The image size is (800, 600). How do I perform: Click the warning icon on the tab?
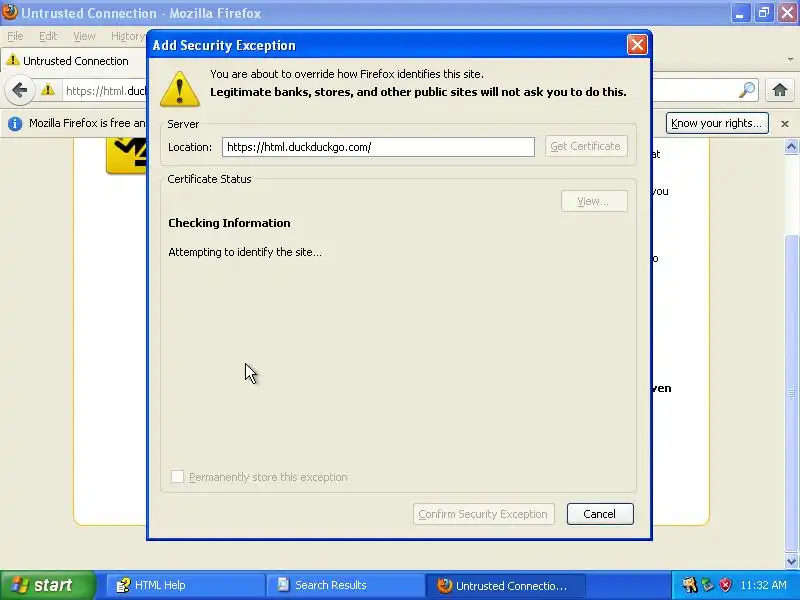(13, 60)
